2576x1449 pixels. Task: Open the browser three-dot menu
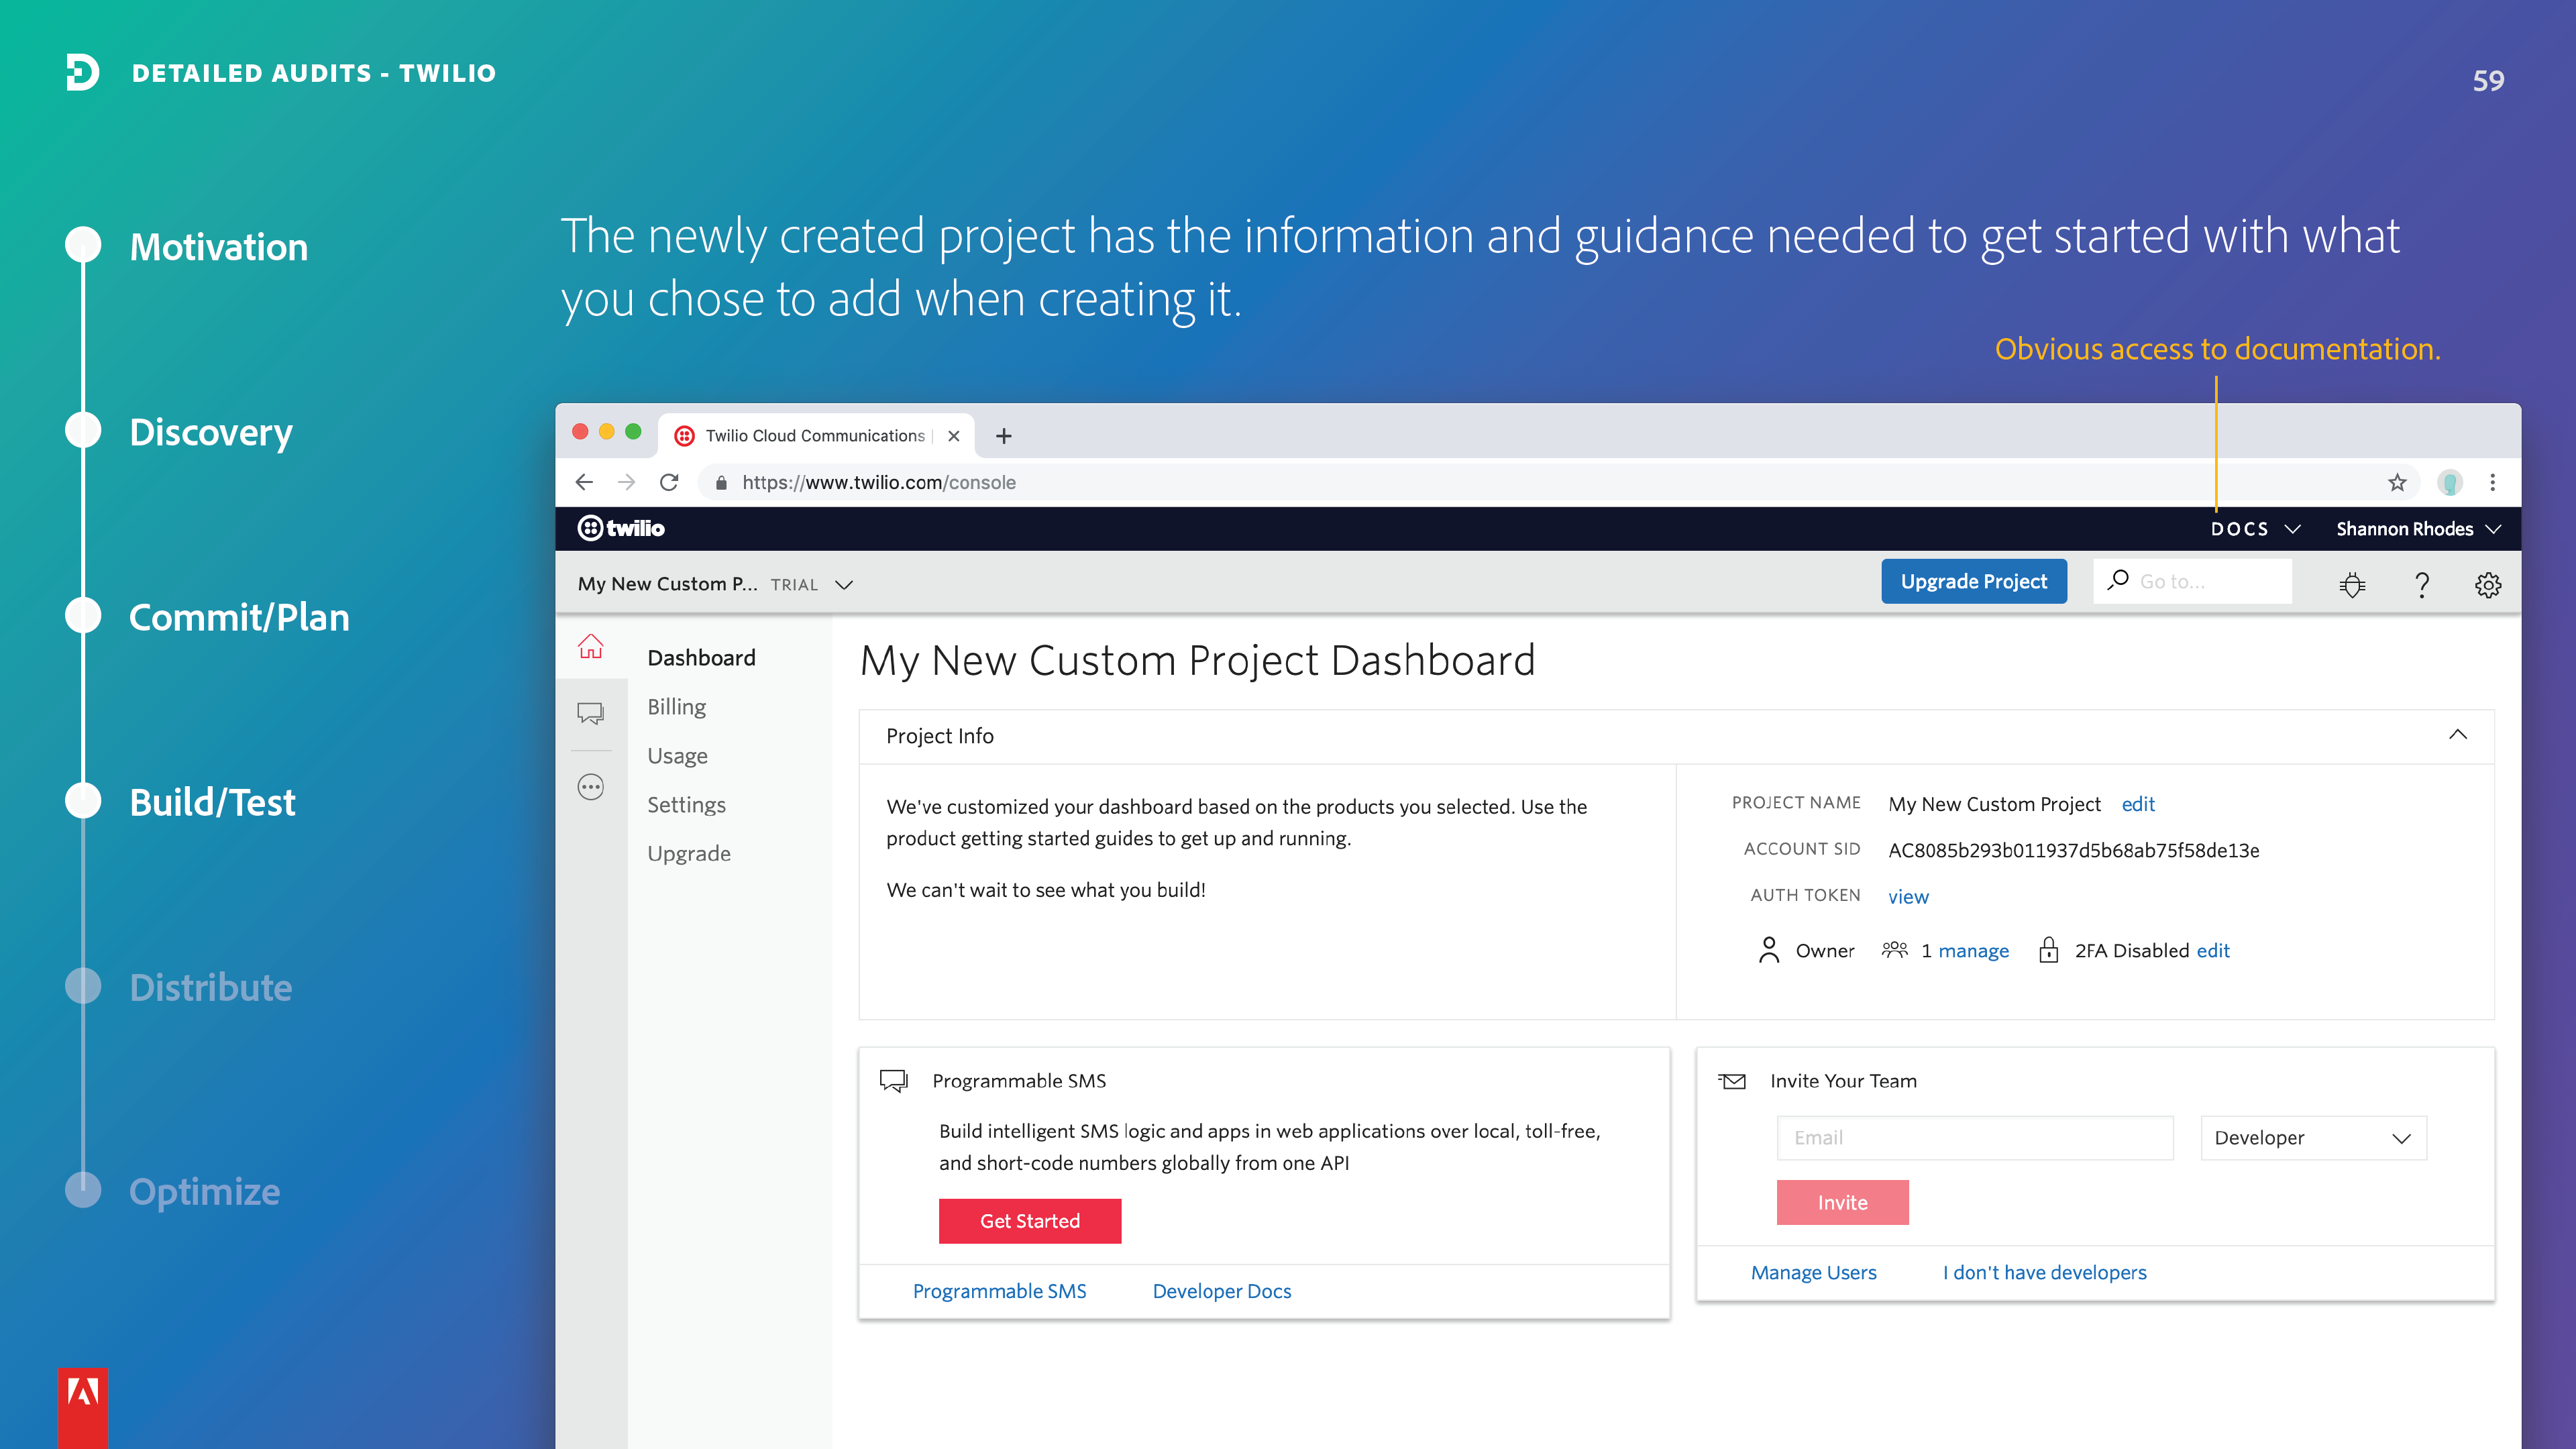tap(2492, 483)
